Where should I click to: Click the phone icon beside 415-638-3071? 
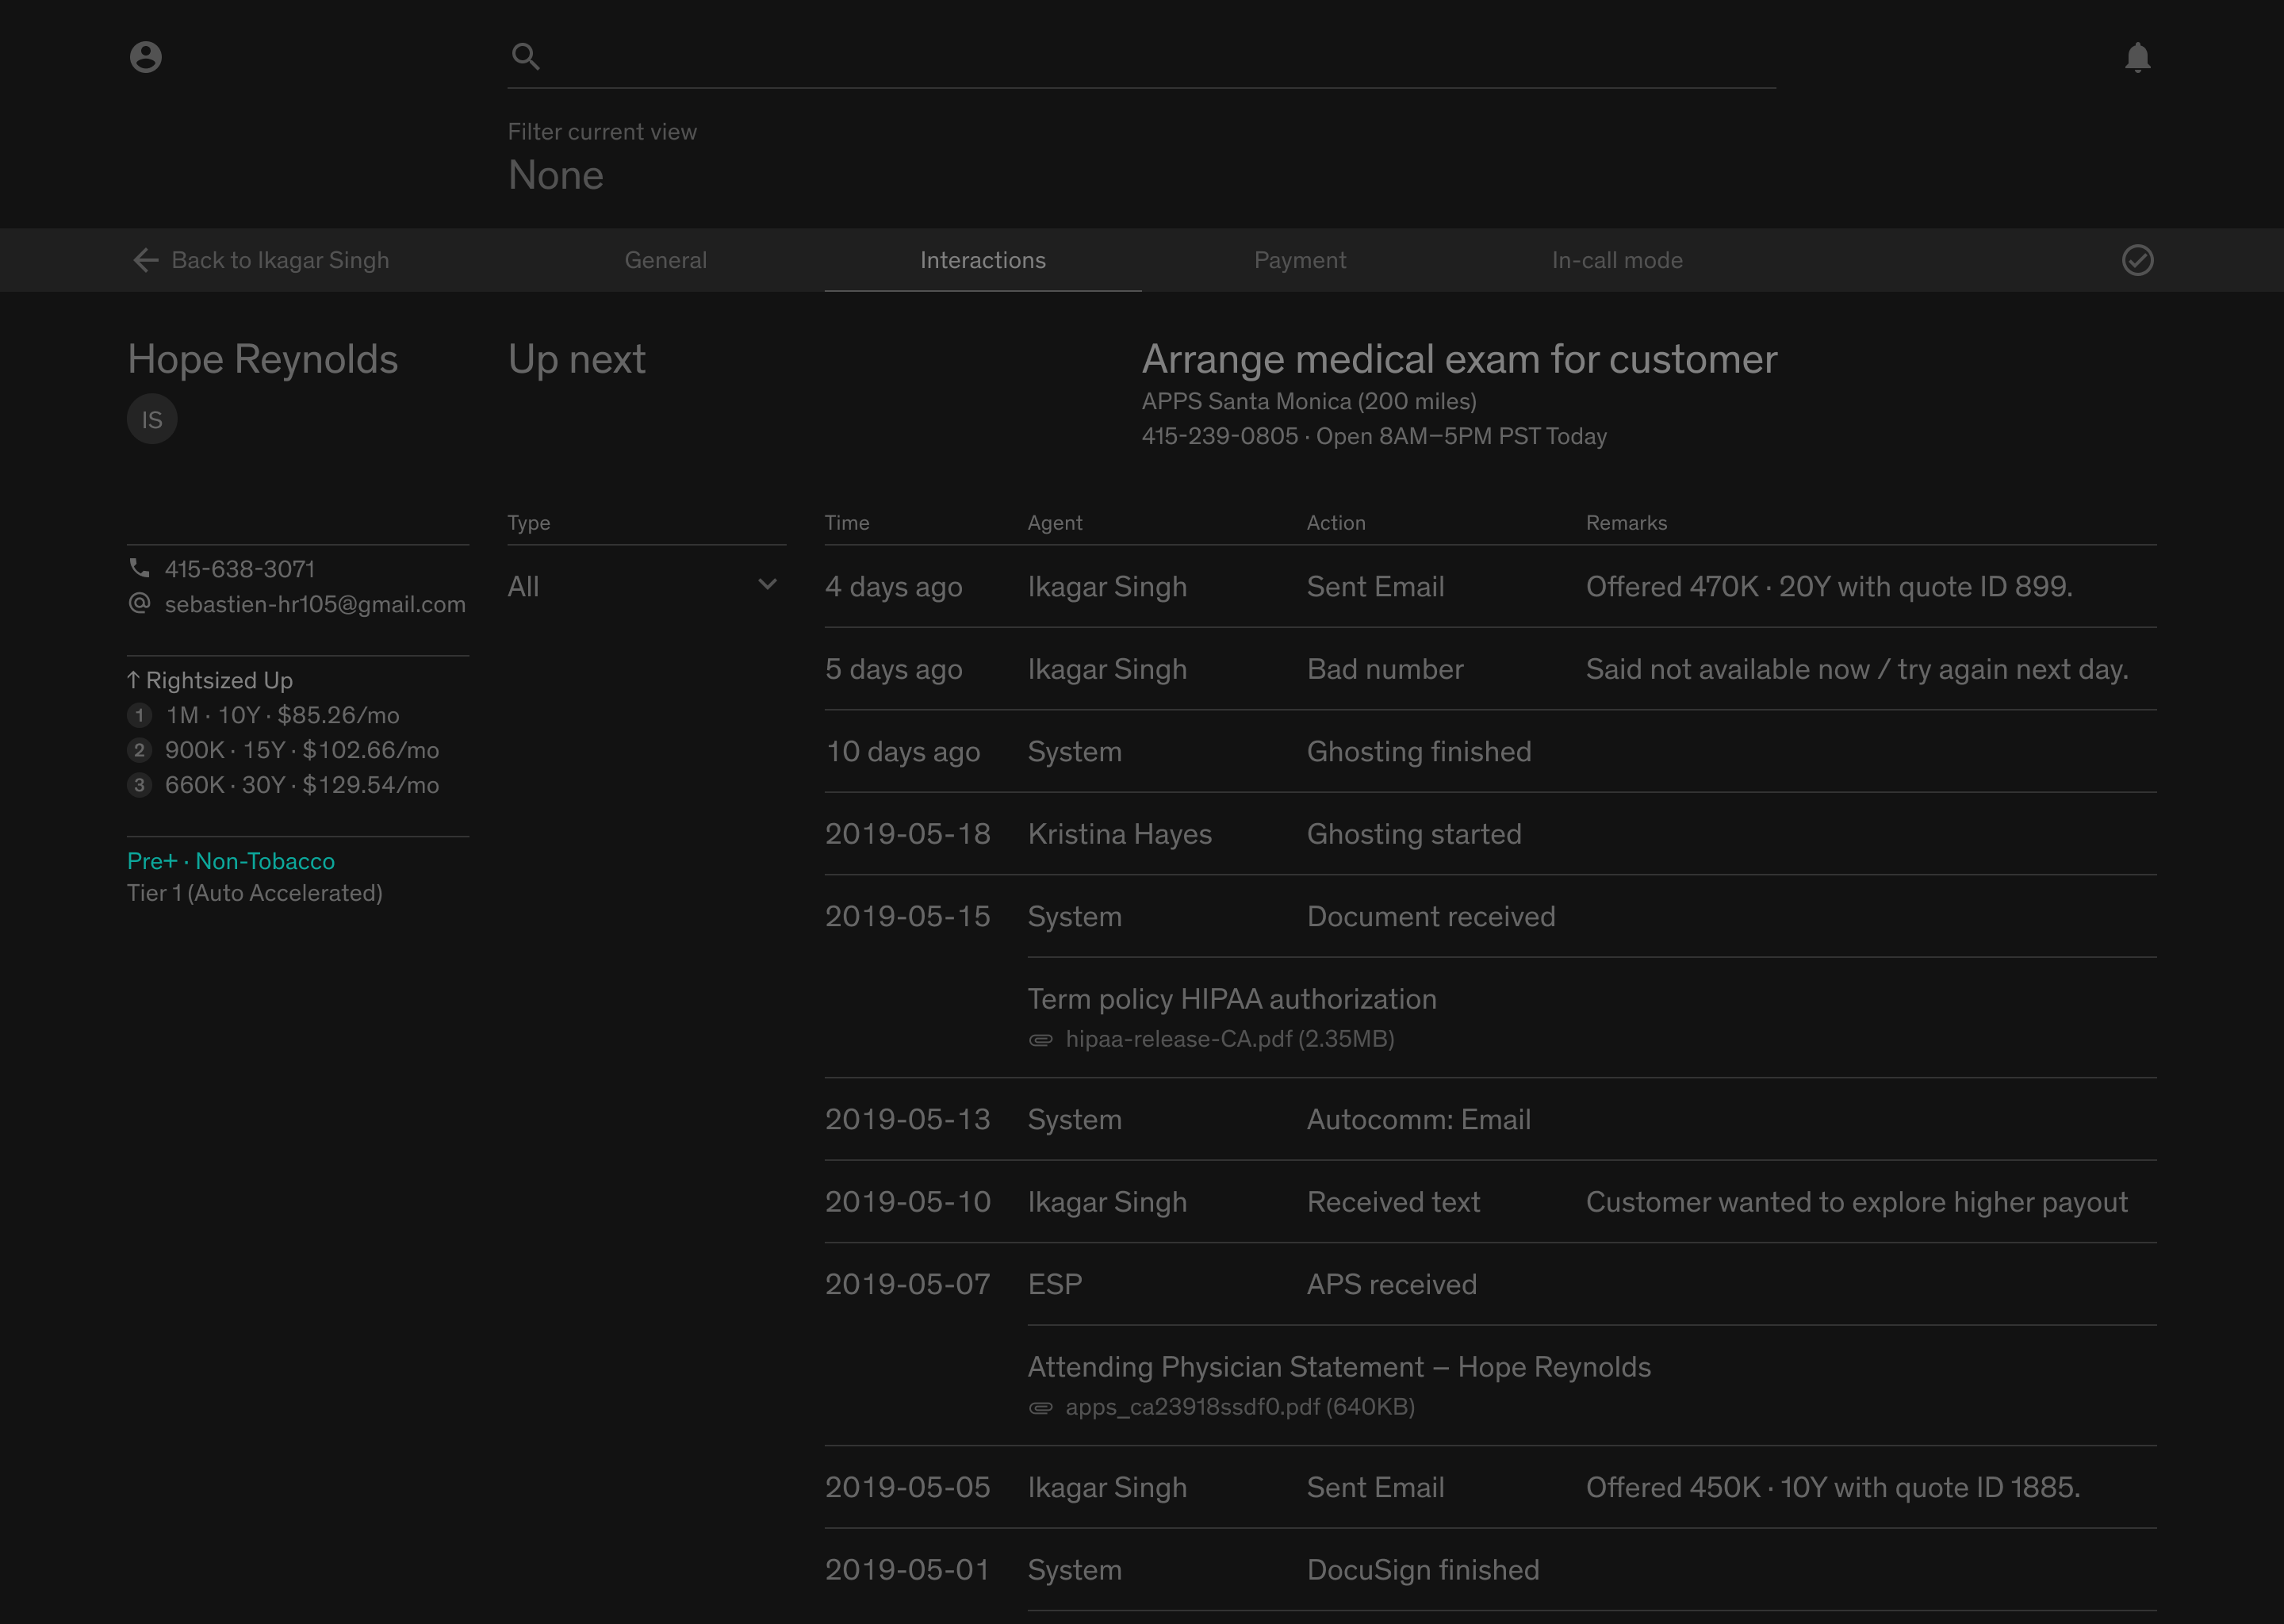(140, 568)
